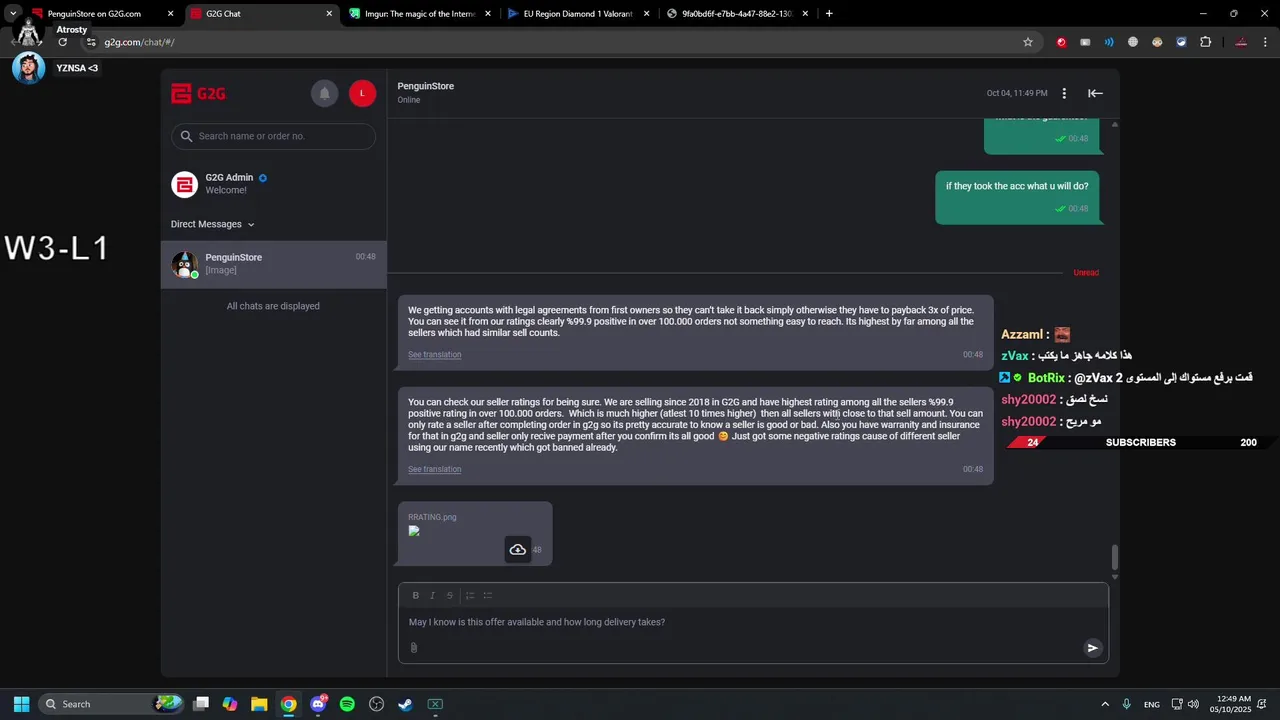Open the G2G Admin conversation
The width and height of the screenshot is (1280, 720).
[x=273, y=184]
